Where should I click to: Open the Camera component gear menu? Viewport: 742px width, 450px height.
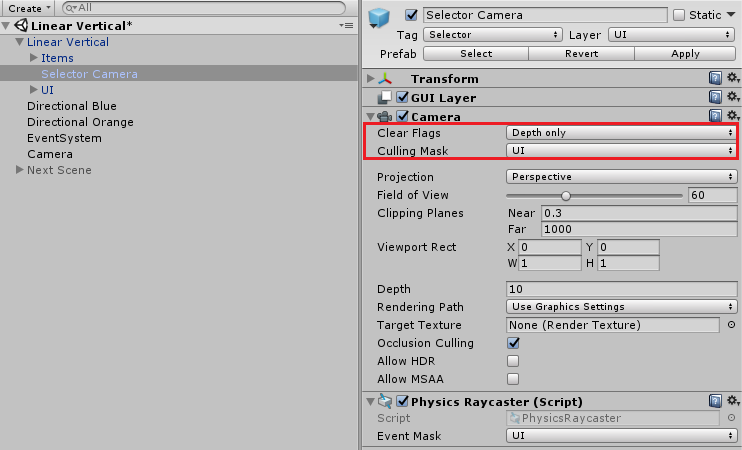coord(733,115)
